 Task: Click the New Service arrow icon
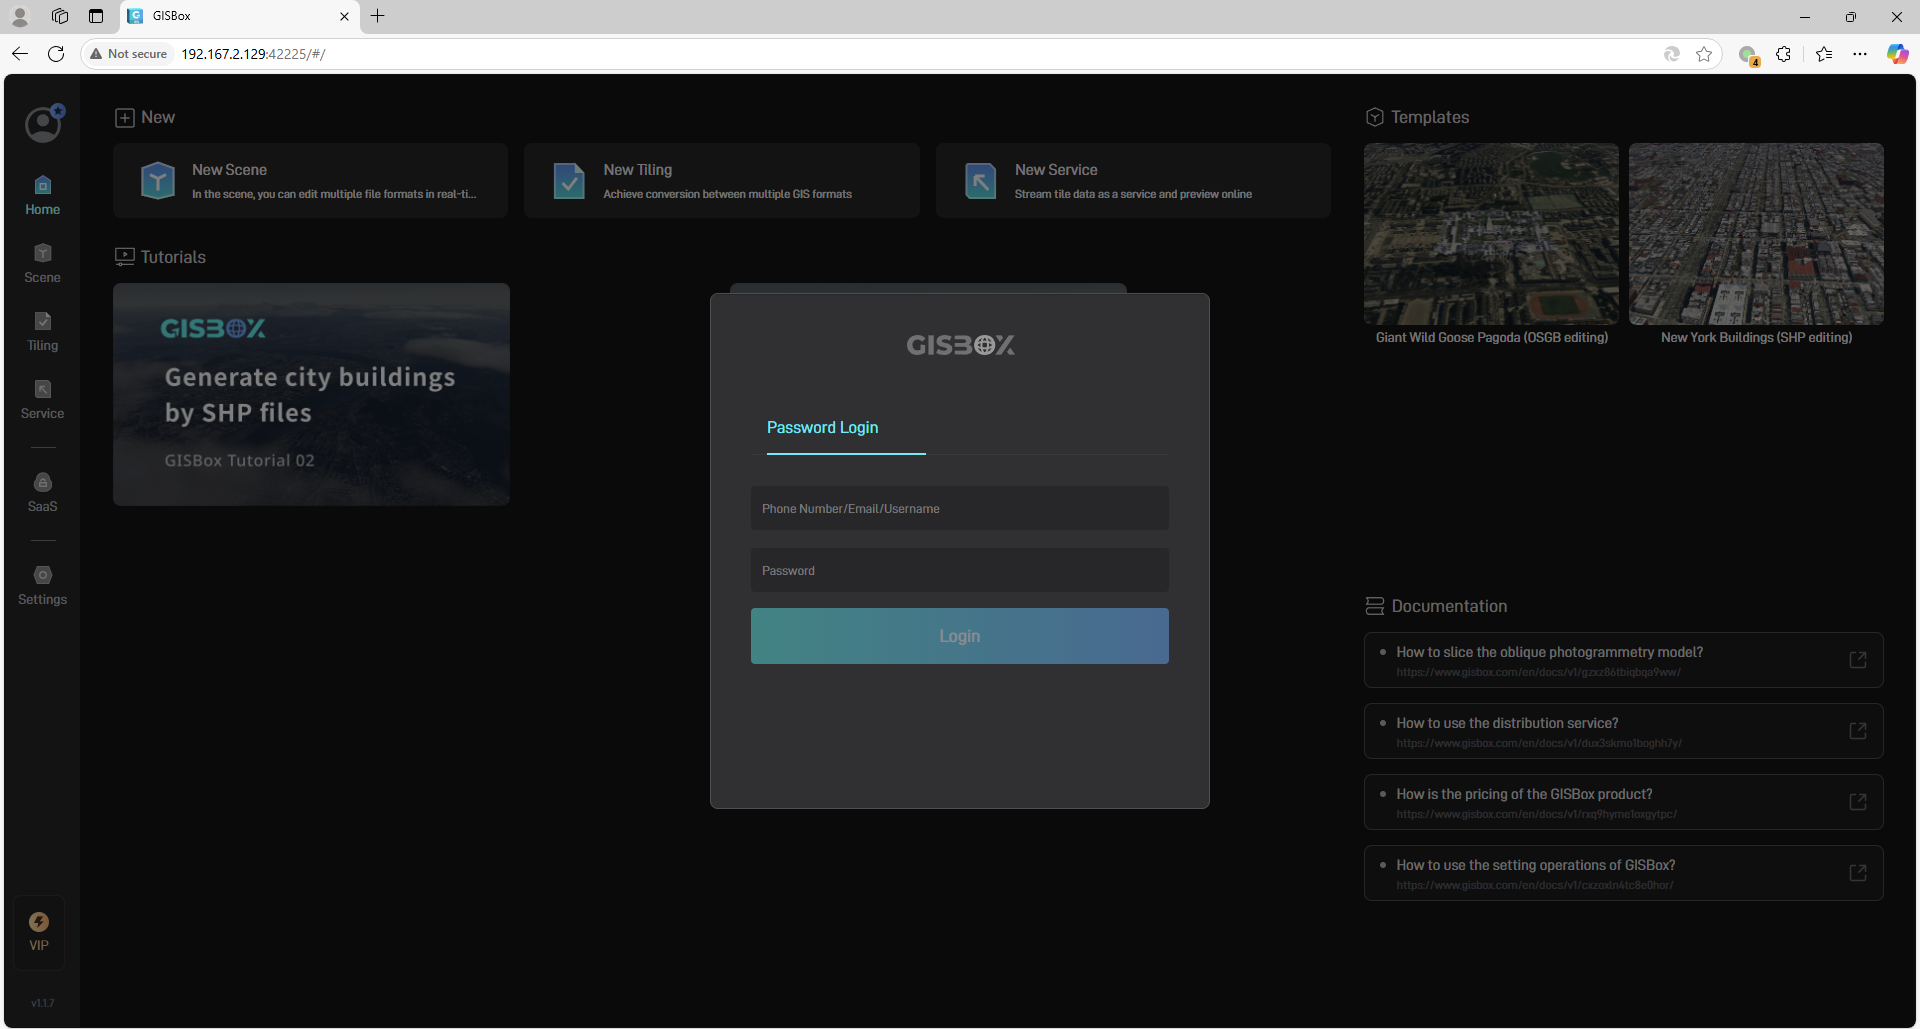click(980, 181)
